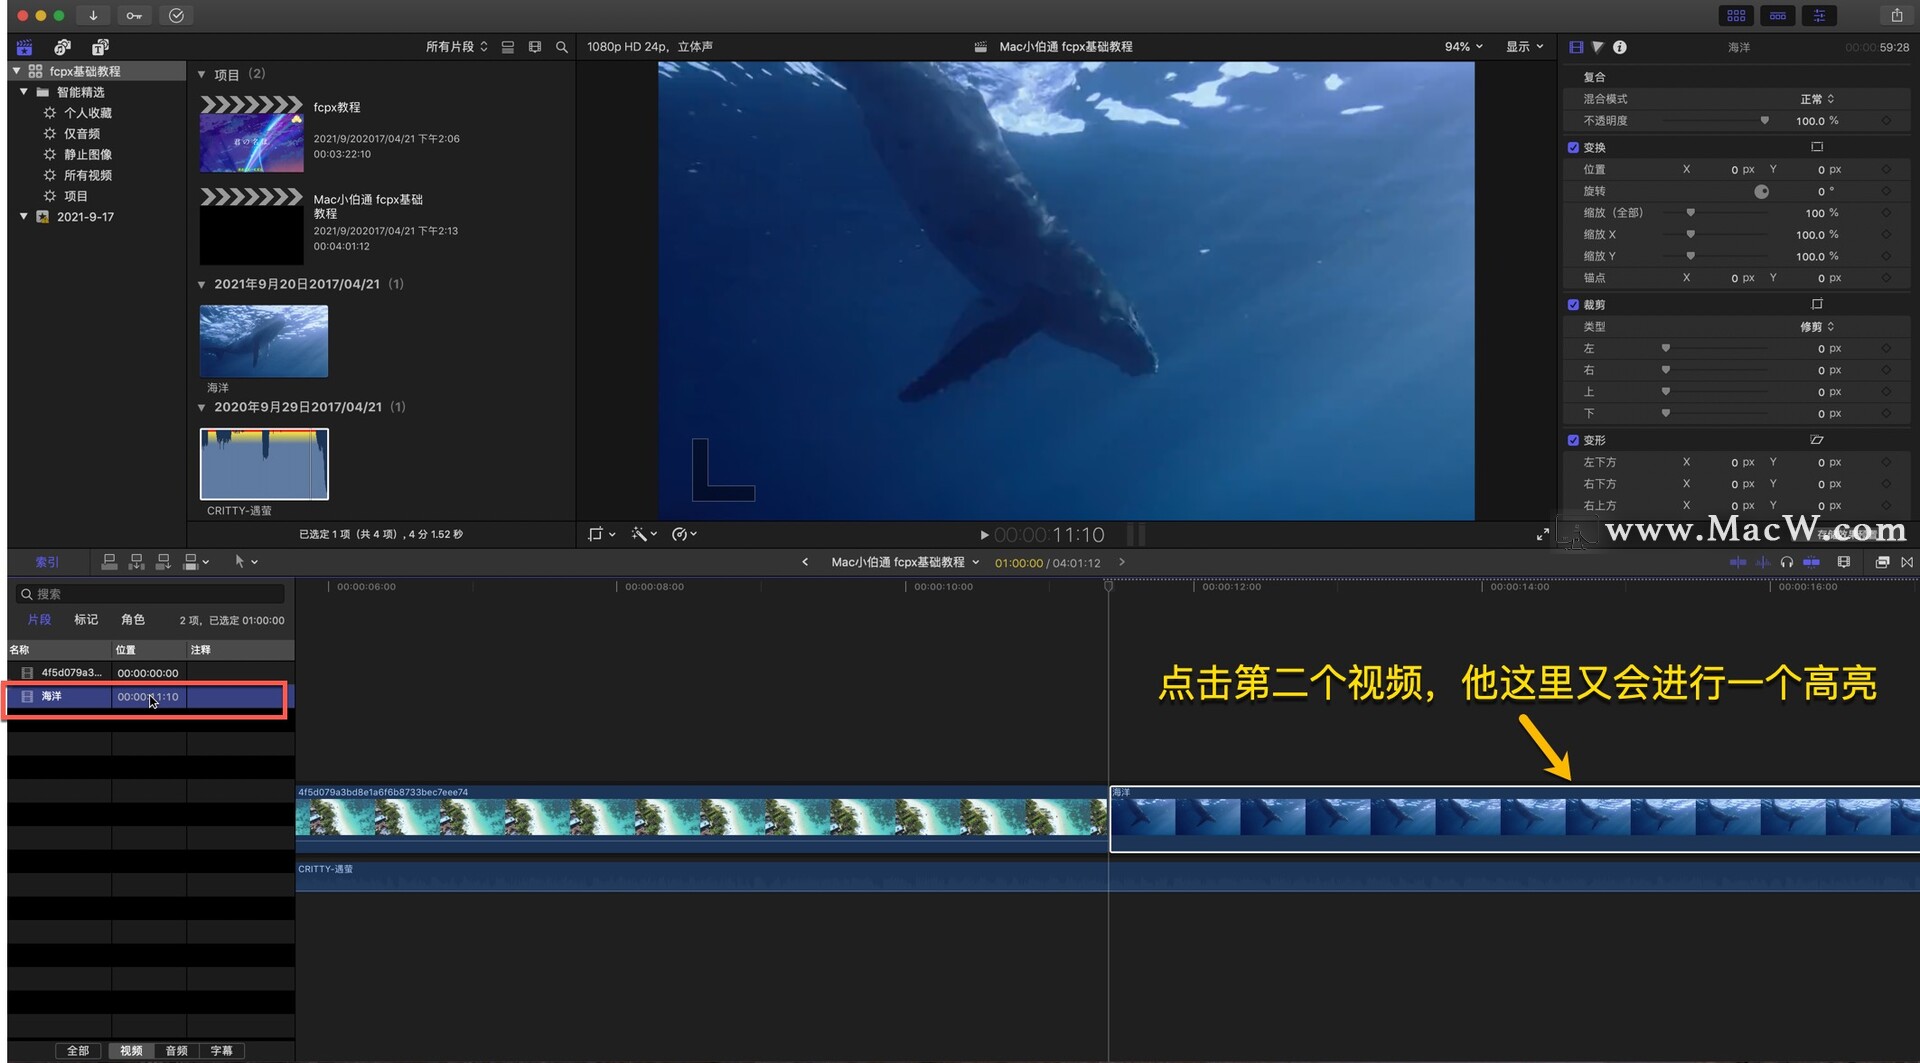
Task: Click the 索引 index button
Action: [47, 562]
